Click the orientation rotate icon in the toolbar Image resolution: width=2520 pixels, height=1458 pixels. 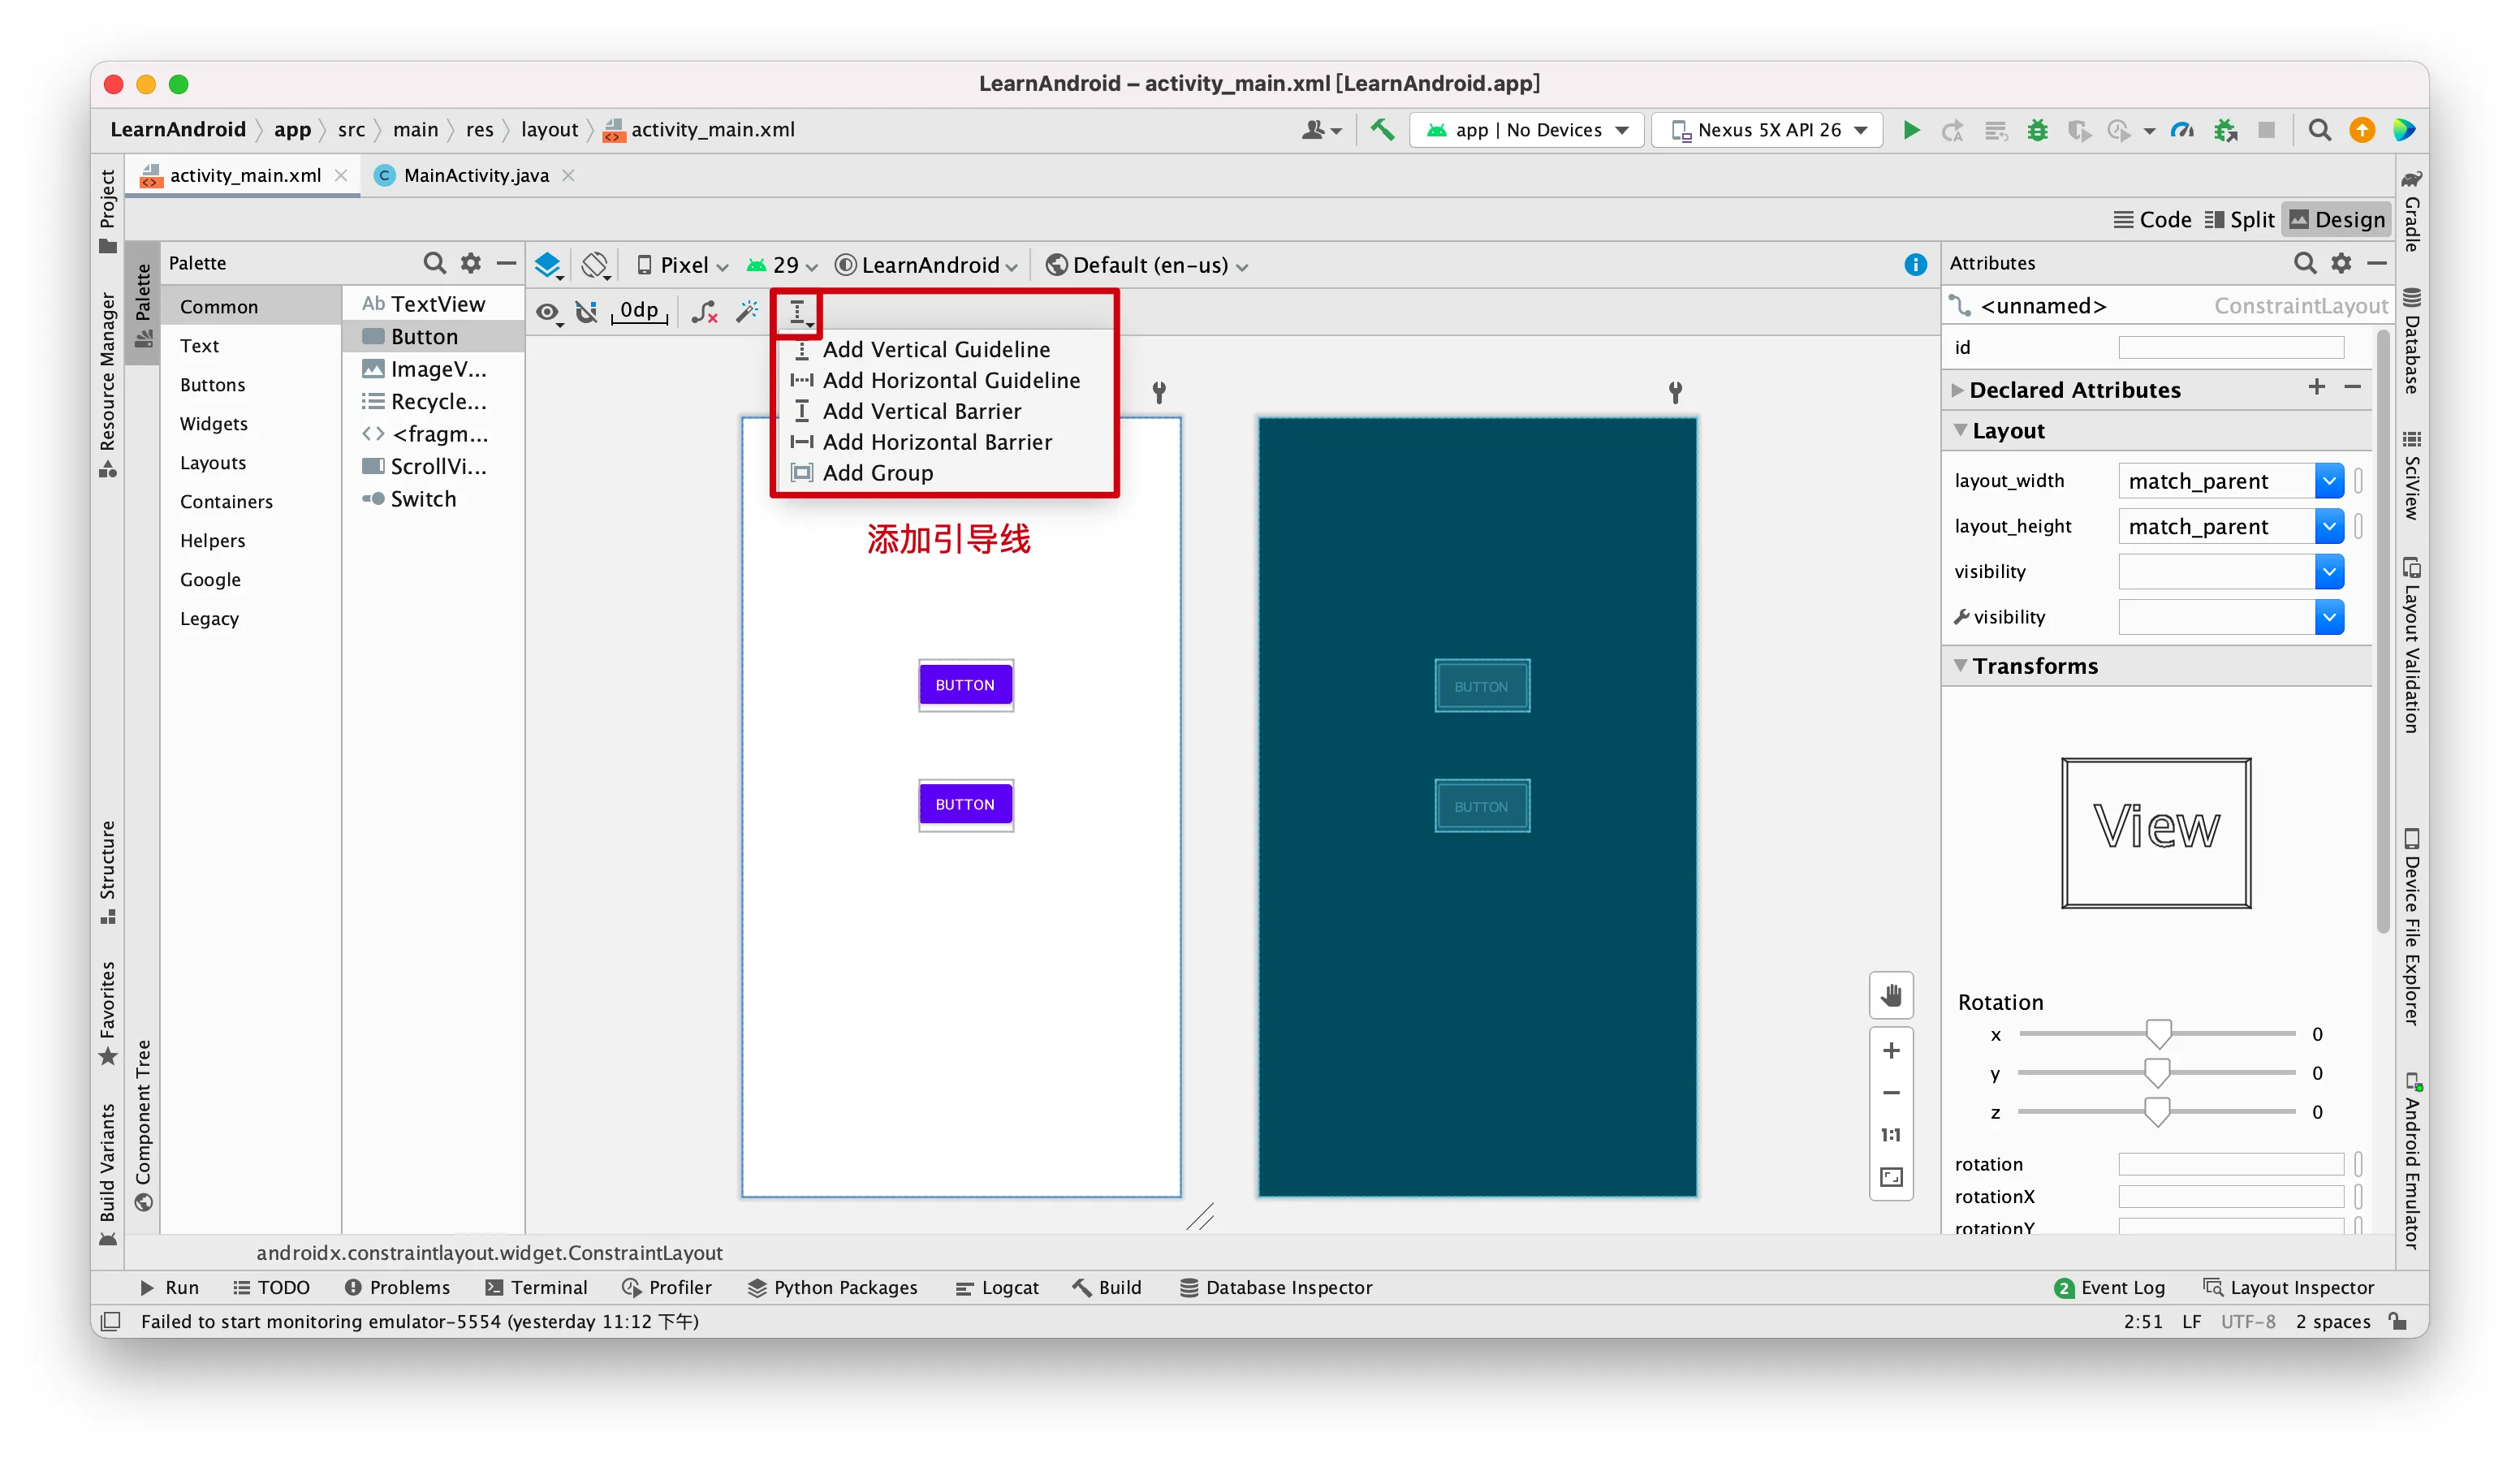pos(595,265)
